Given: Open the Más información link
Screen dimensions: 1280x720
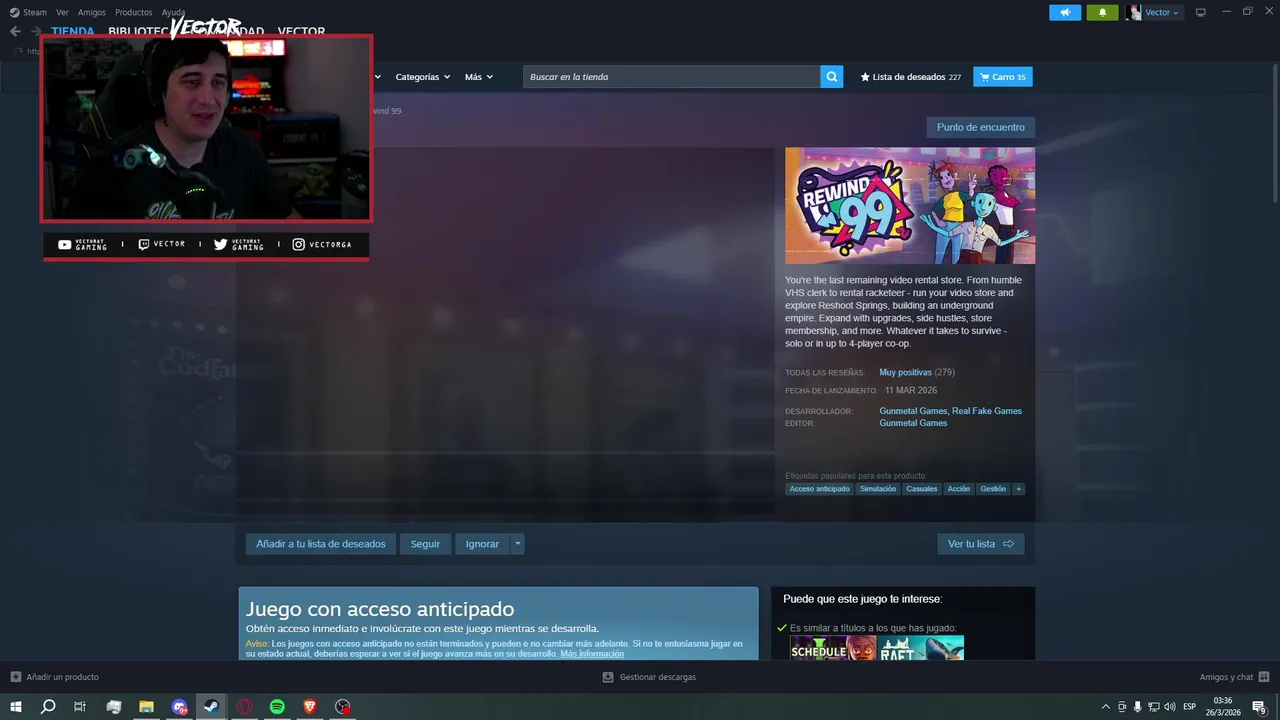Looking at the screenshot, I should (592, 654).
